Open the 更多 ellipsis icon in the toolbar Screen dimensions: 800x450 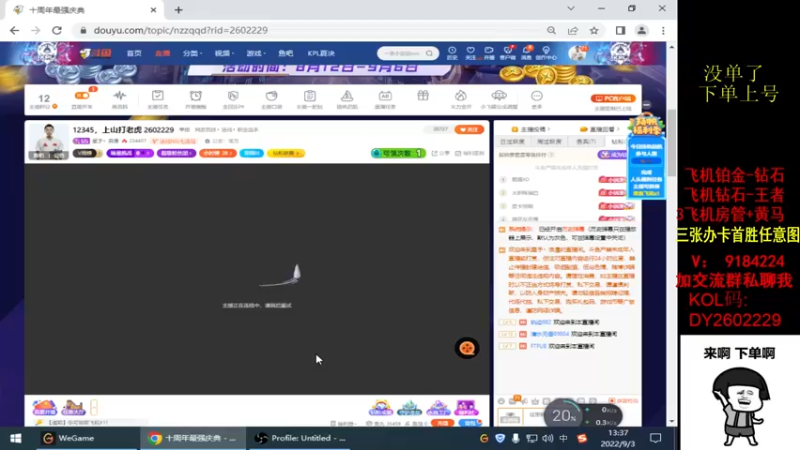click(536, 98)
